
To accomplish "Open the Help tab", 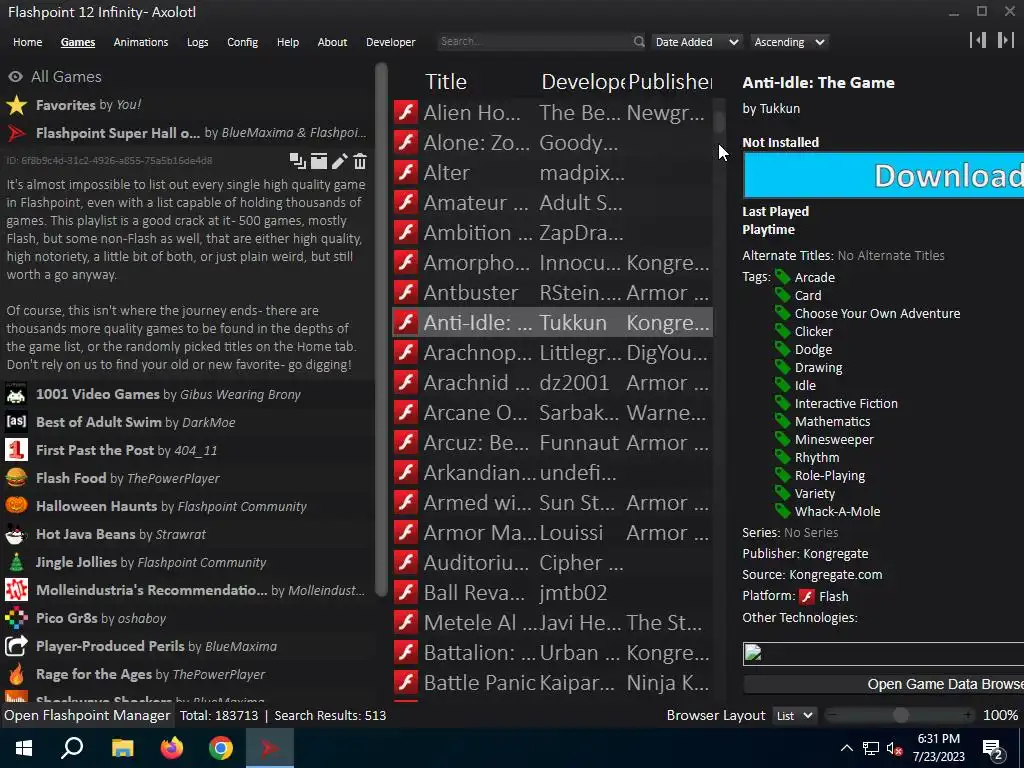I will pyautogui.click(x=287, y=42).
